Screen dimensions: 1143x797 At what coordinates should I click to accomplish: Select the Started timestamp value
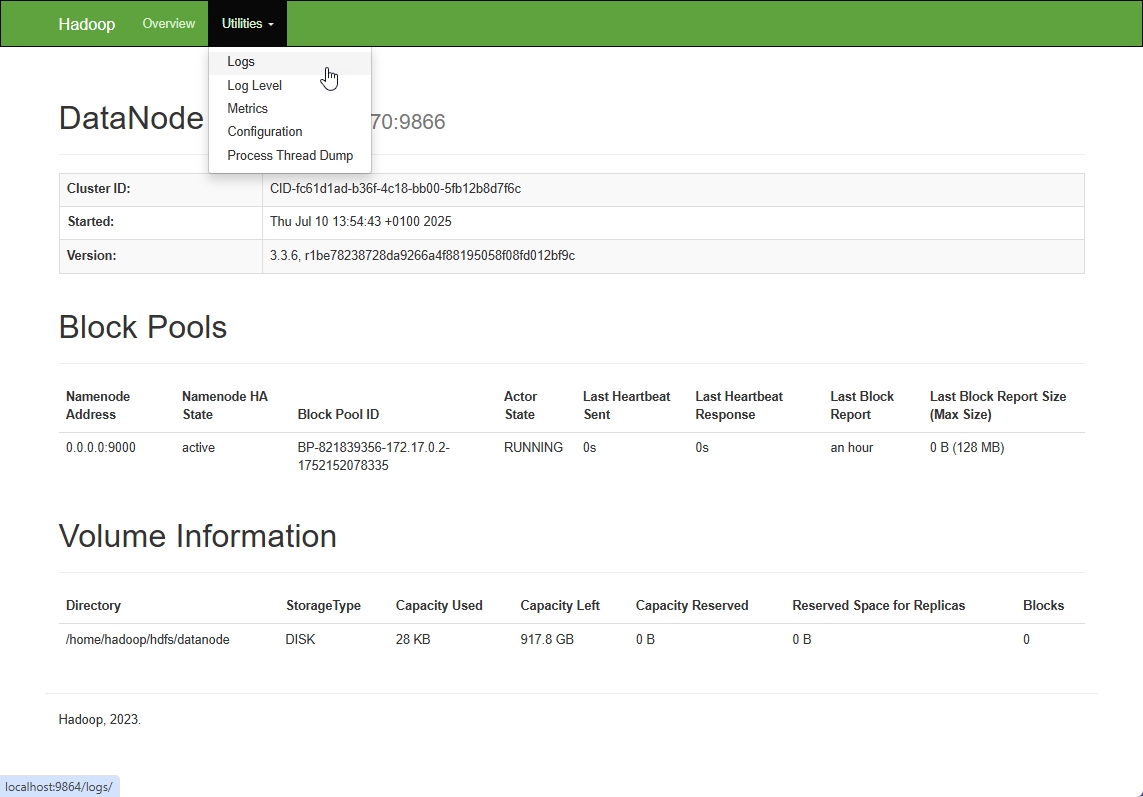coord(360,222)
